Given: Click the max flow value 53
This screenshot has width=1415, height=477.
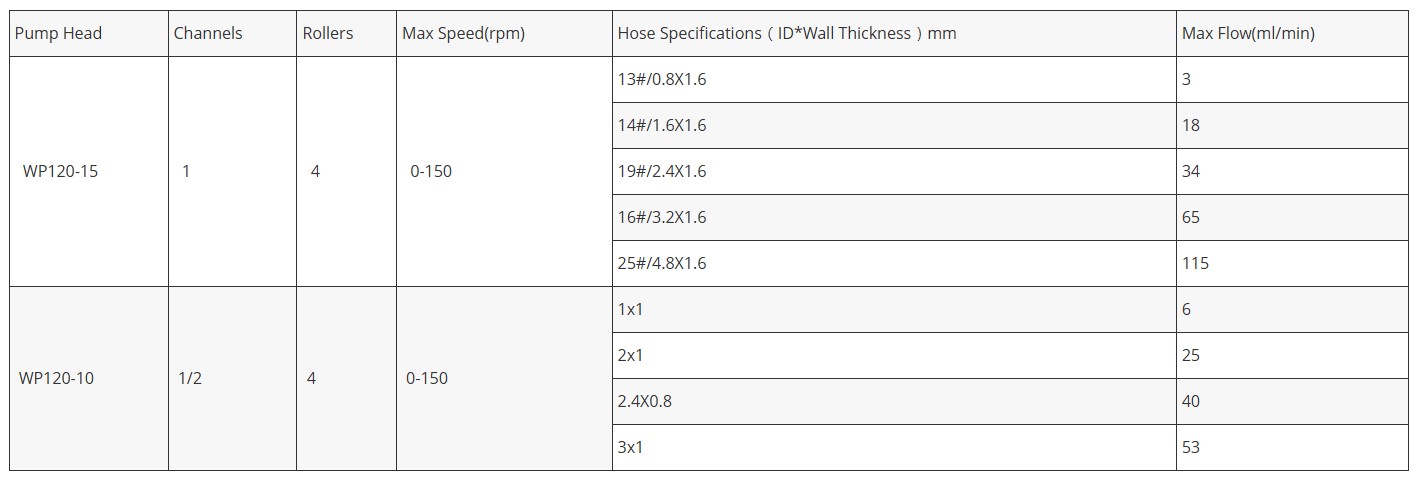Looking at the screenshot, I should (x=1191, y=447).
